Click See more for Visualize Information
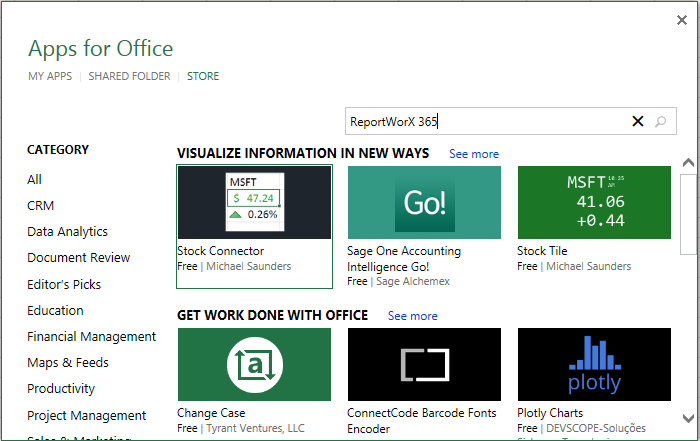The width and height of the screenshot is (700, 441). 474,154
